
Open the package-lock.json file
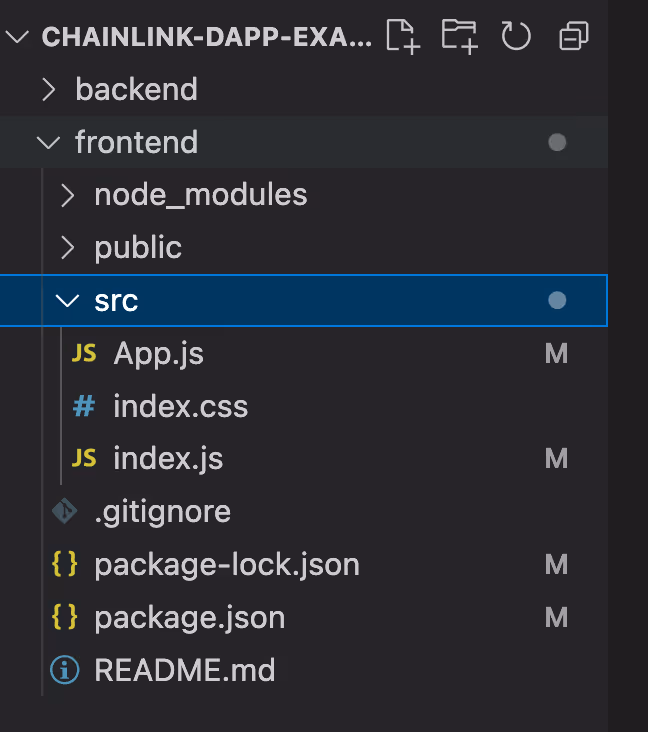[304, 564]
